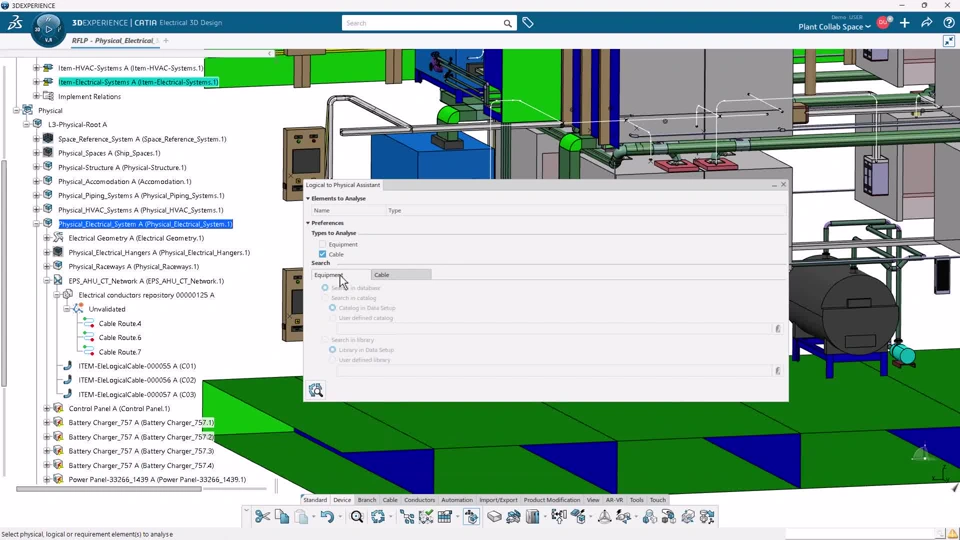Click the expand view icon at top right
Screen dimensions: 960x540
[x=948, y=41]
